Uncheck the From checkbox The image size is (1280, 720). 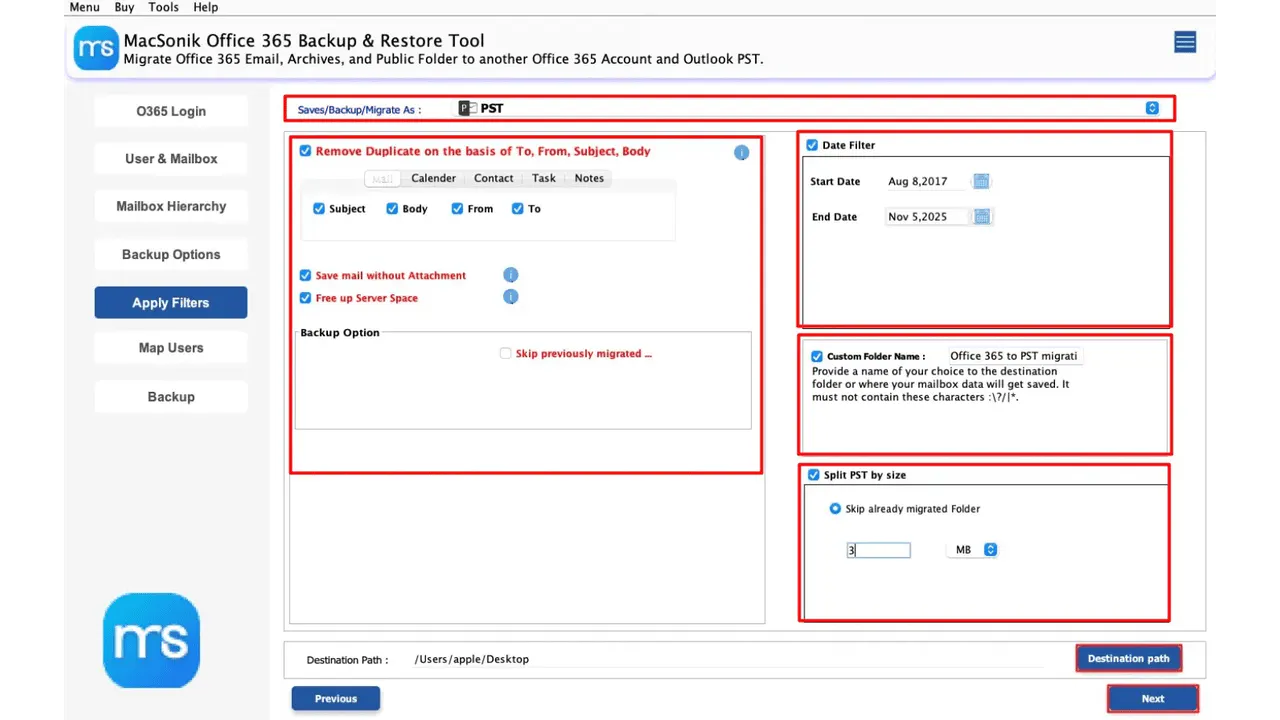pyautogui.click(x=457, y=209)
